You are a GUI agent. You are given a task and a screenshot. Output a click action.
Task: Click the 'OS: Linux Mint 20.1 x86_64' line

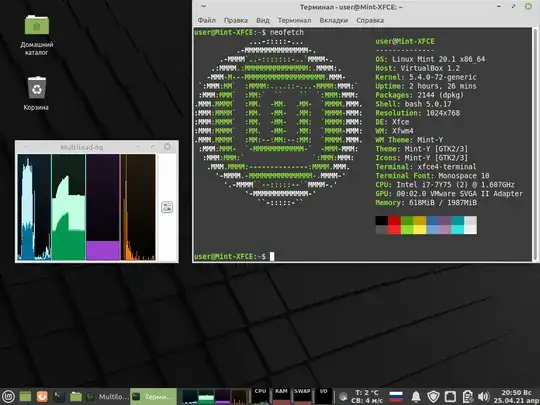click(430, 59)
